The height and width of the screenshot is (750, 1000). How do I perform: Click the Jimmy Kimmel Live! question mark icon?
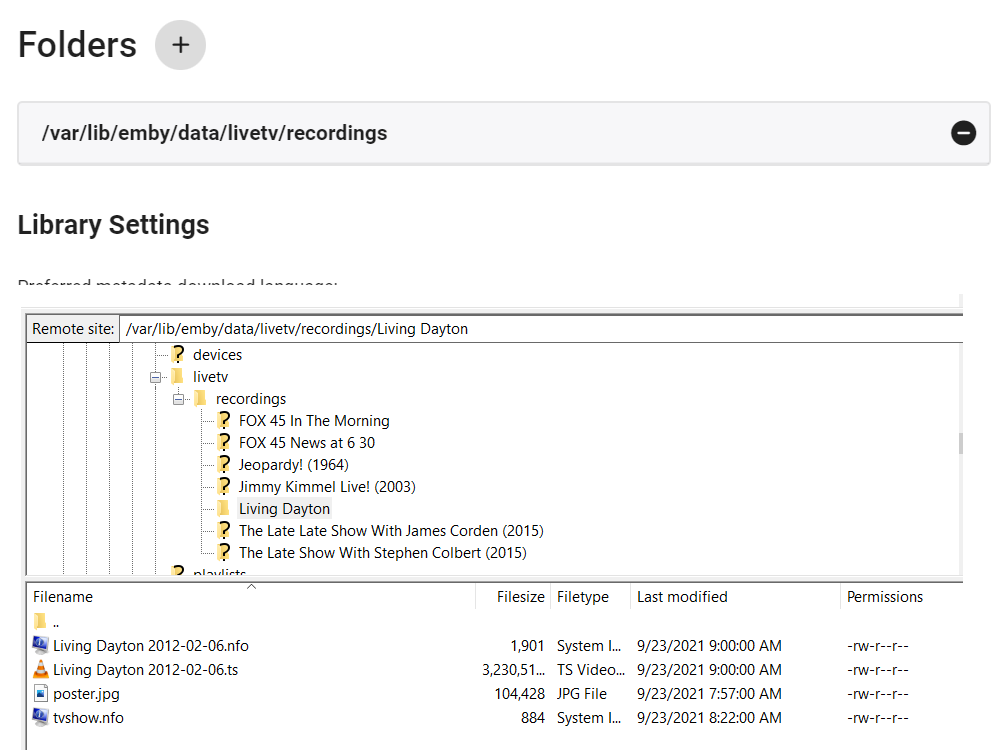(x=224, y=487)
